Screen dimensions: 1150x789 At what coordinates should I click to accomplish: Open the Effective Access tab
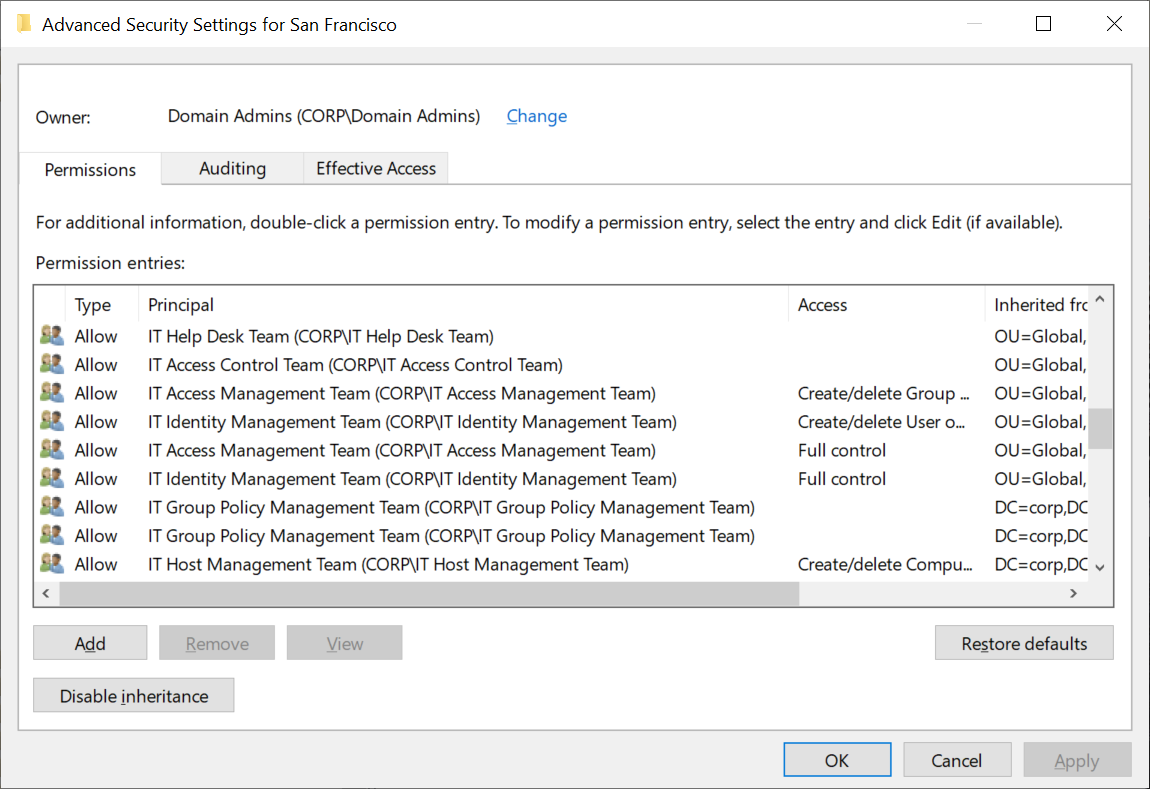tap(375, 168)
